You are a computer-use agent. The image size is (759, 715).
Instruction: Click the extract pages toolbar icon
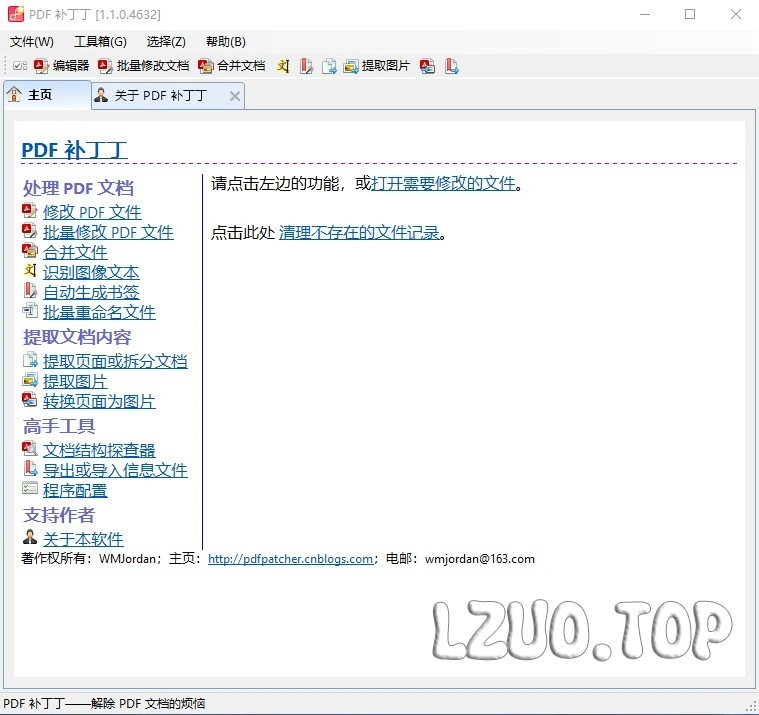coord(329,66)
